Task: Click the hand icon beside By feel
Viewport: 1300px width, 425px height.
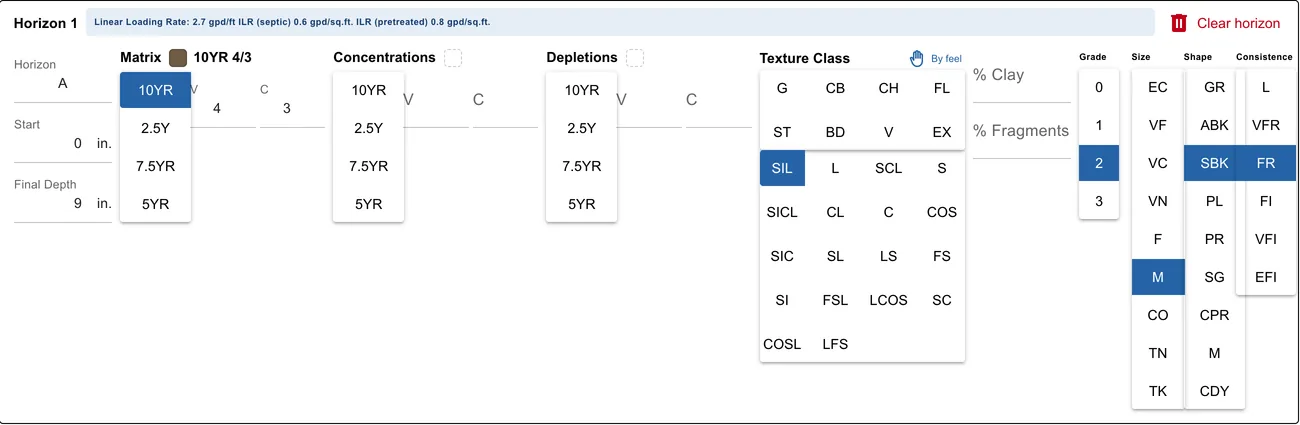Action: [x=917, y=58]
